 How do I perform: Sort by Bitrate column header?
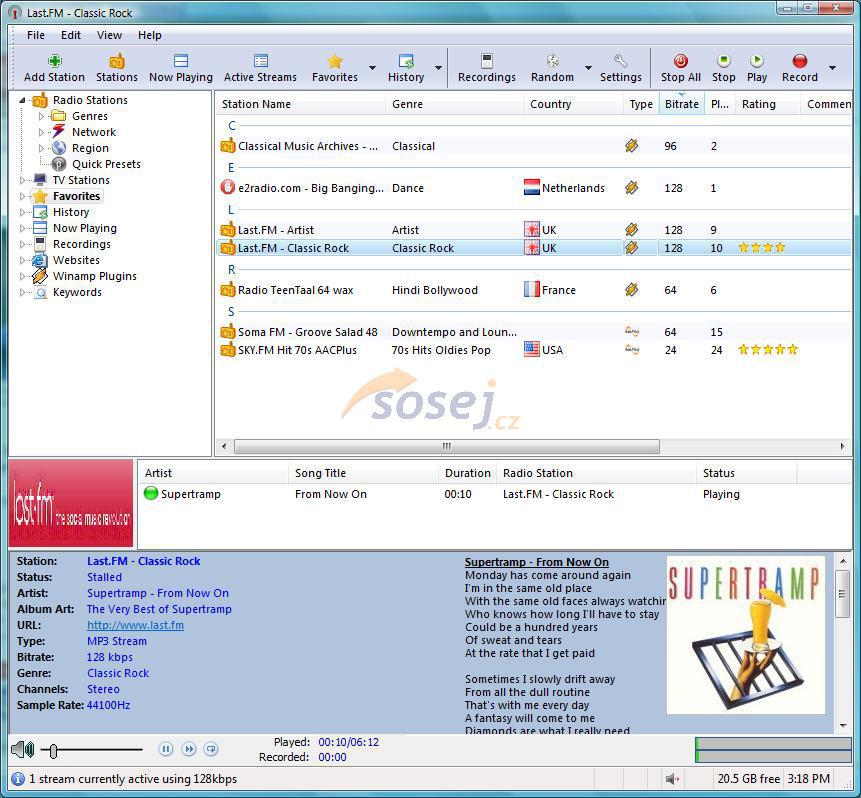coord(681,104)
